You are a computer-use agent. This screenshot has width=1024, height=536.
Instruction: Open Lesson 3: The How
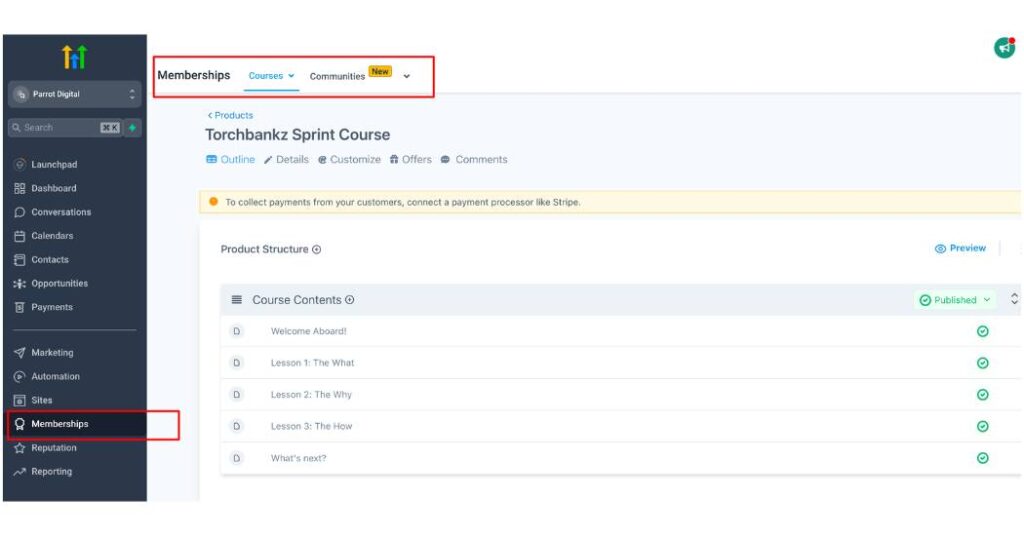[x=311, y=426]
